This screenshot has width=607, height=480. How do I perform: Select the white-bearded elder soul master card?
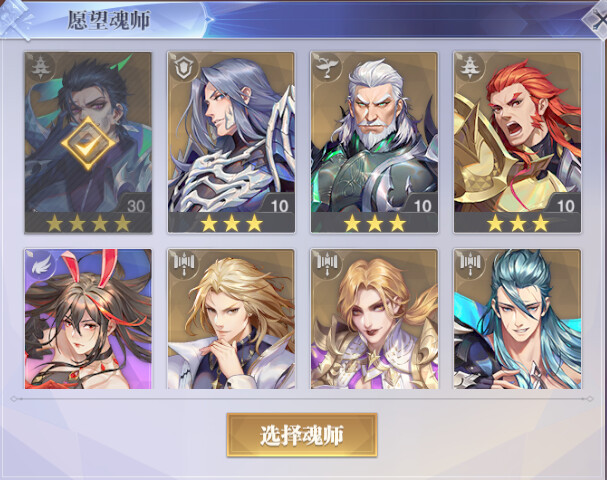coord(374,142)
